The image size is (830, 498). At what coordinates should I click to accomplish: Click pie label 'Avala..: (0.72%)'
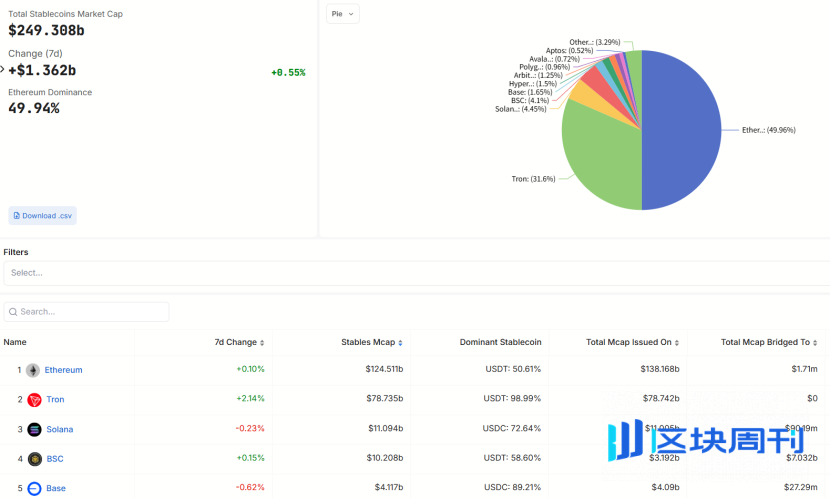554,59
